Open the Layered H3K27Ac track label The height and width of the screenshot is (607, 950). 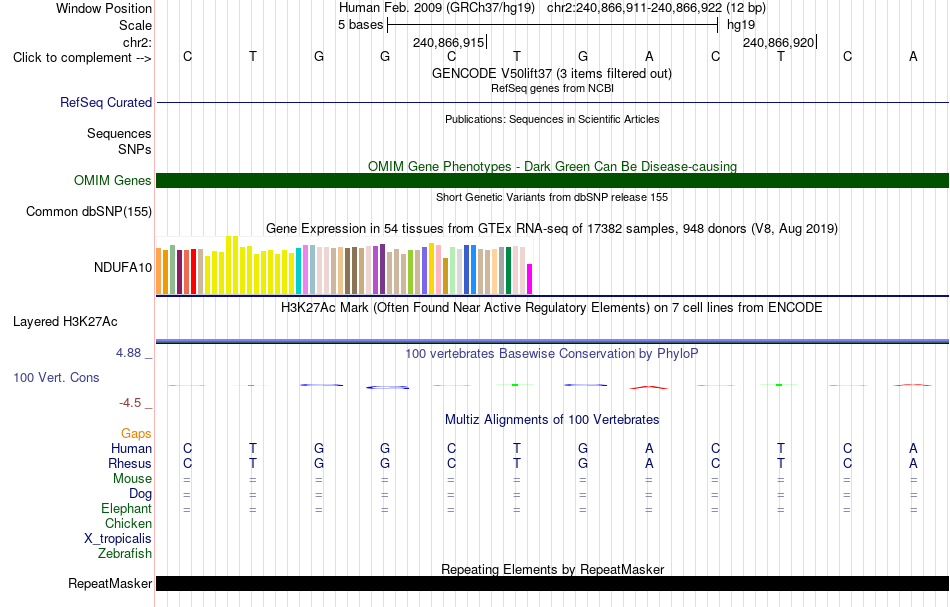tap(65, 322)
